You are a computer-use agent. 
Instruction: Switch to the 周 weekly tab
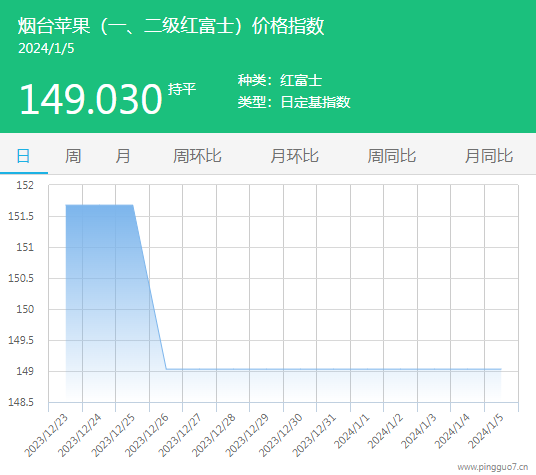coord(73,156)
